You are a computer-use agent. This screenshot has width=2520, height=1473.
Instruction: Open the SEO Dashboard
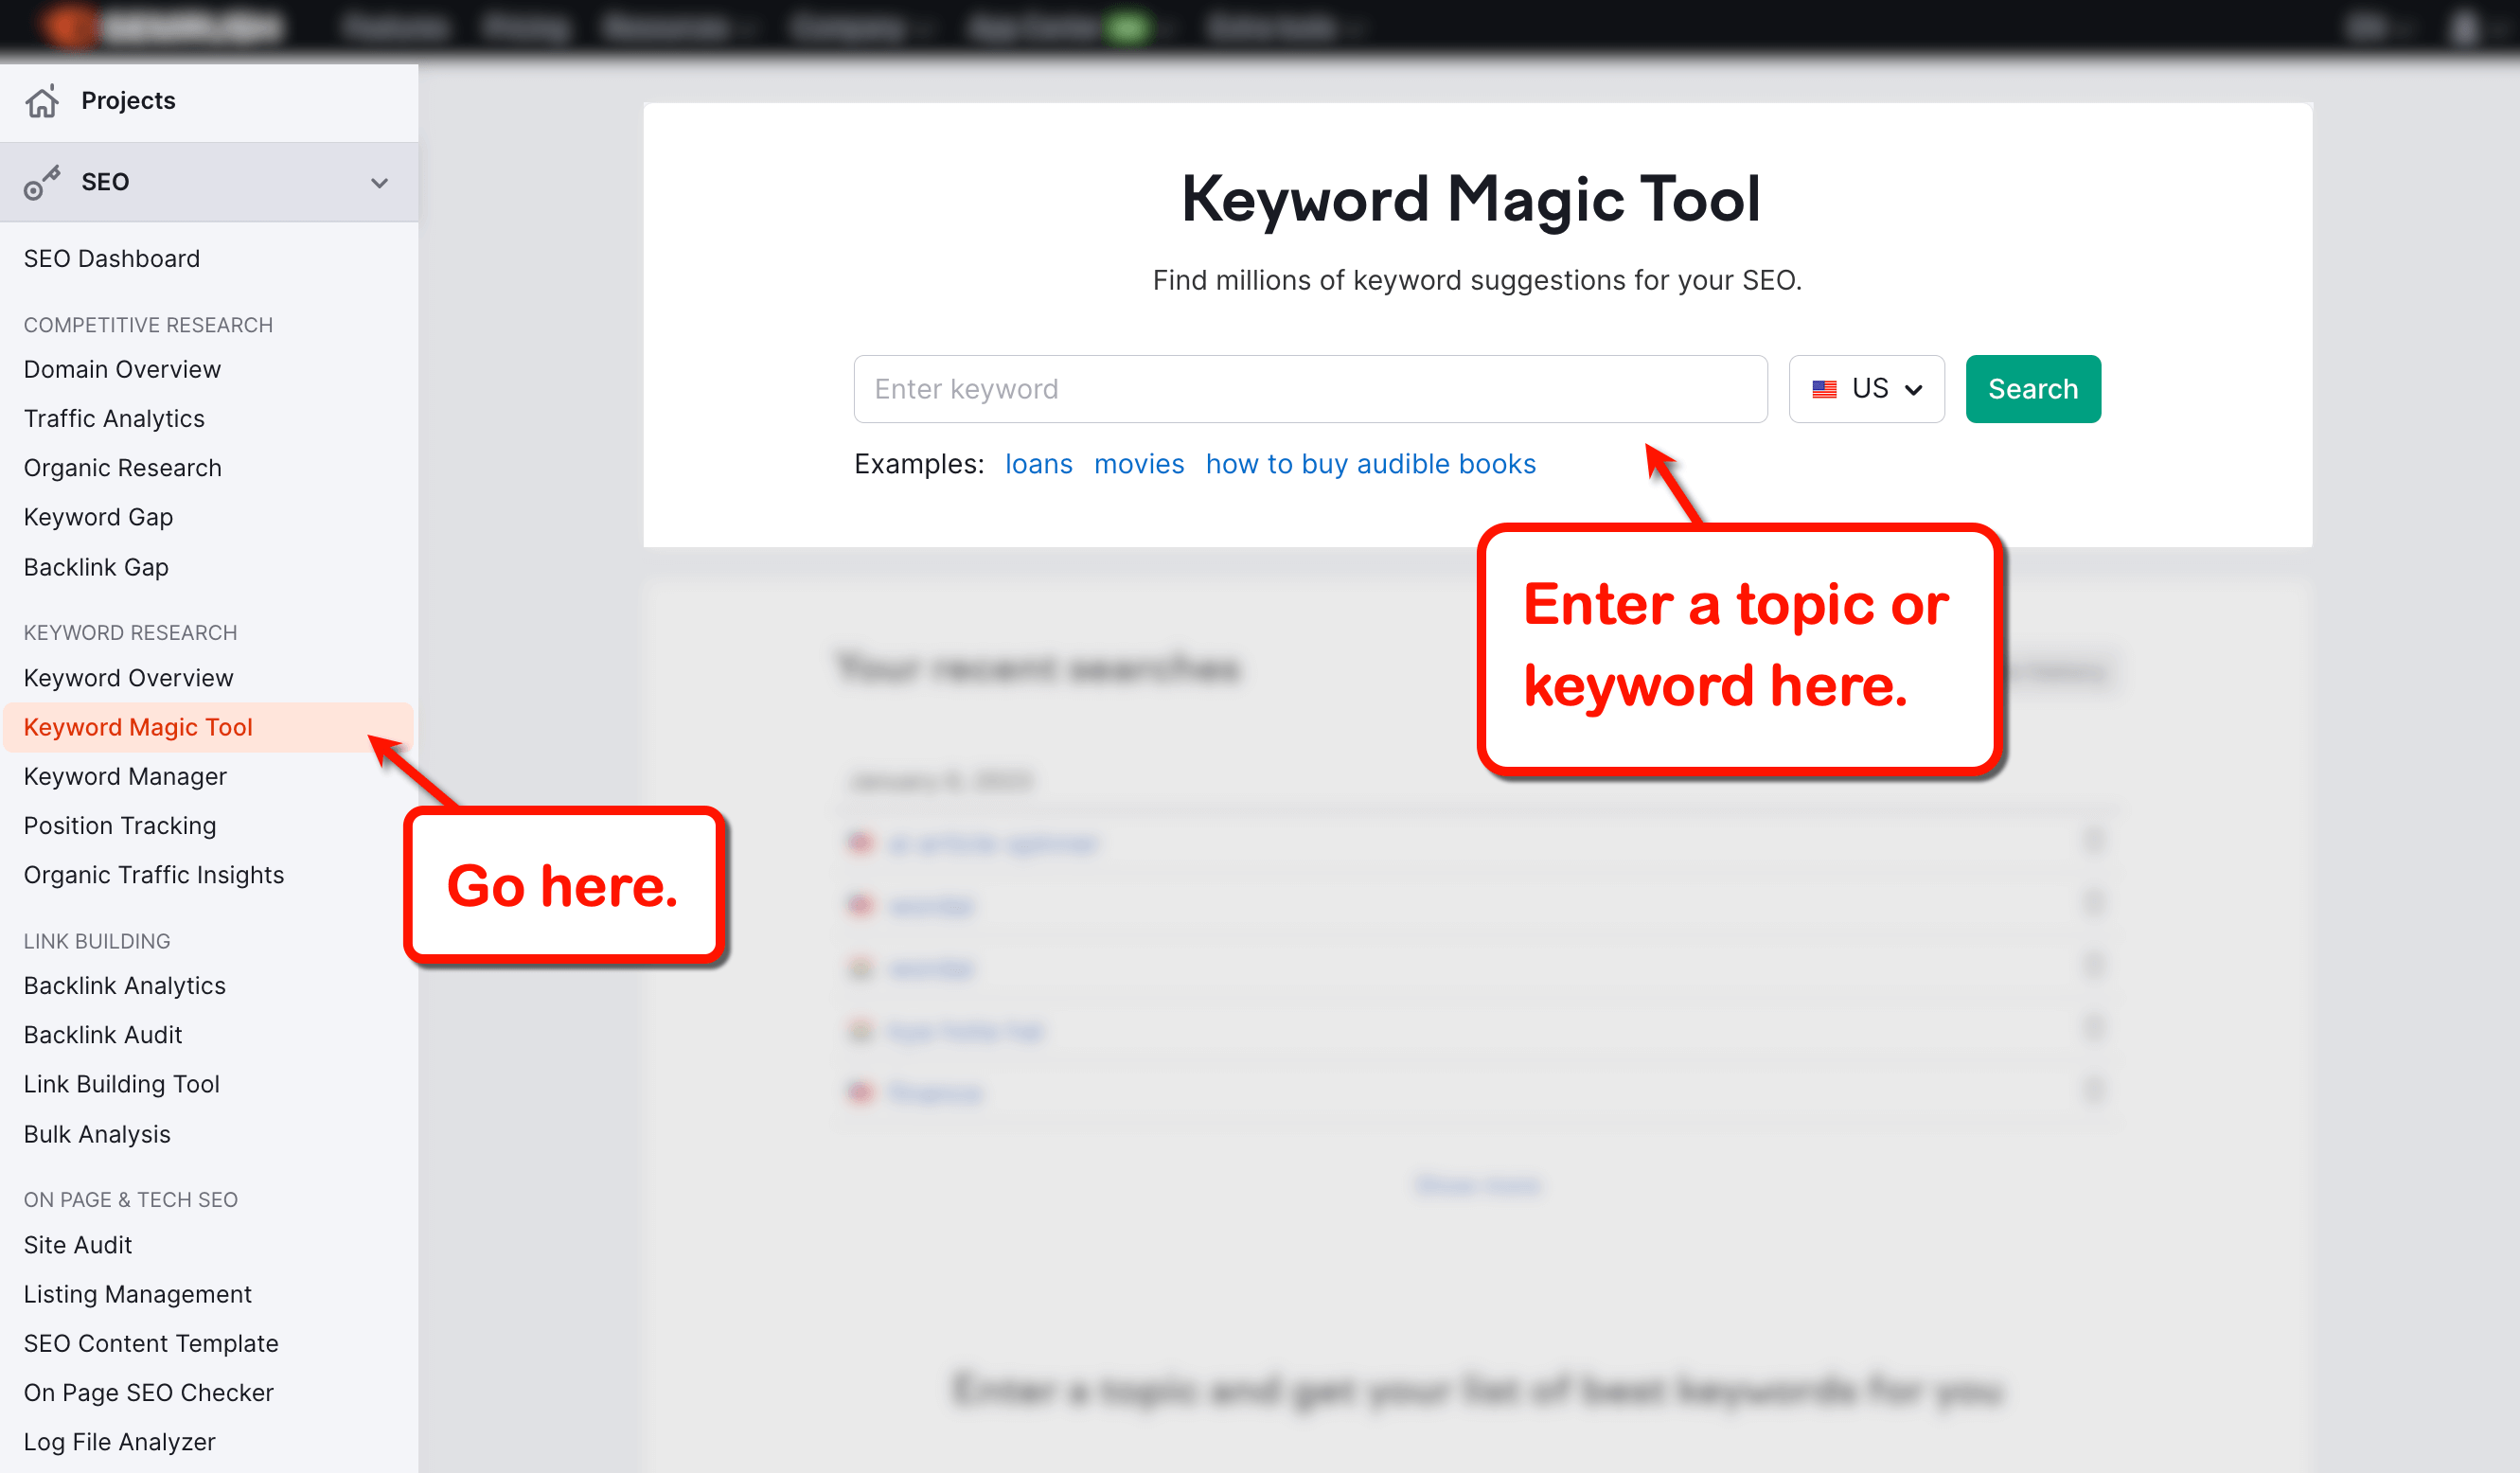(x=111, y=258)
